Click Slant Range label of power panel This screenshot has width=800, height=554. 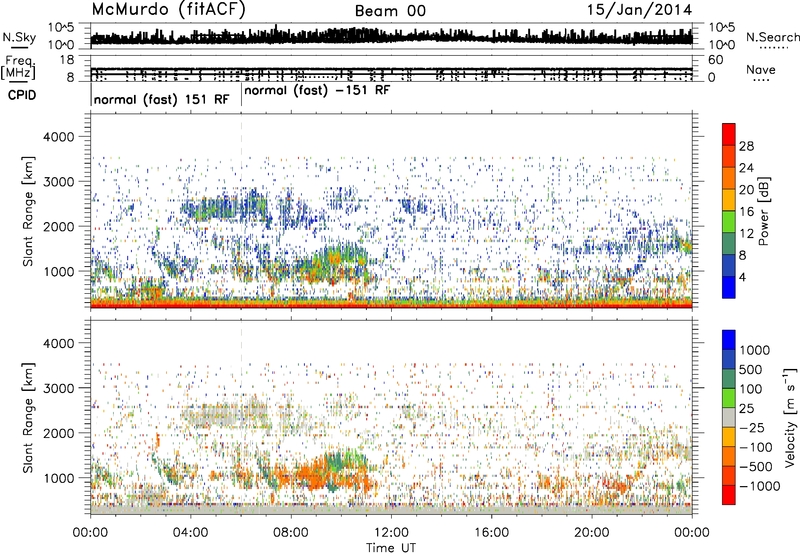(x=28, y=211)
